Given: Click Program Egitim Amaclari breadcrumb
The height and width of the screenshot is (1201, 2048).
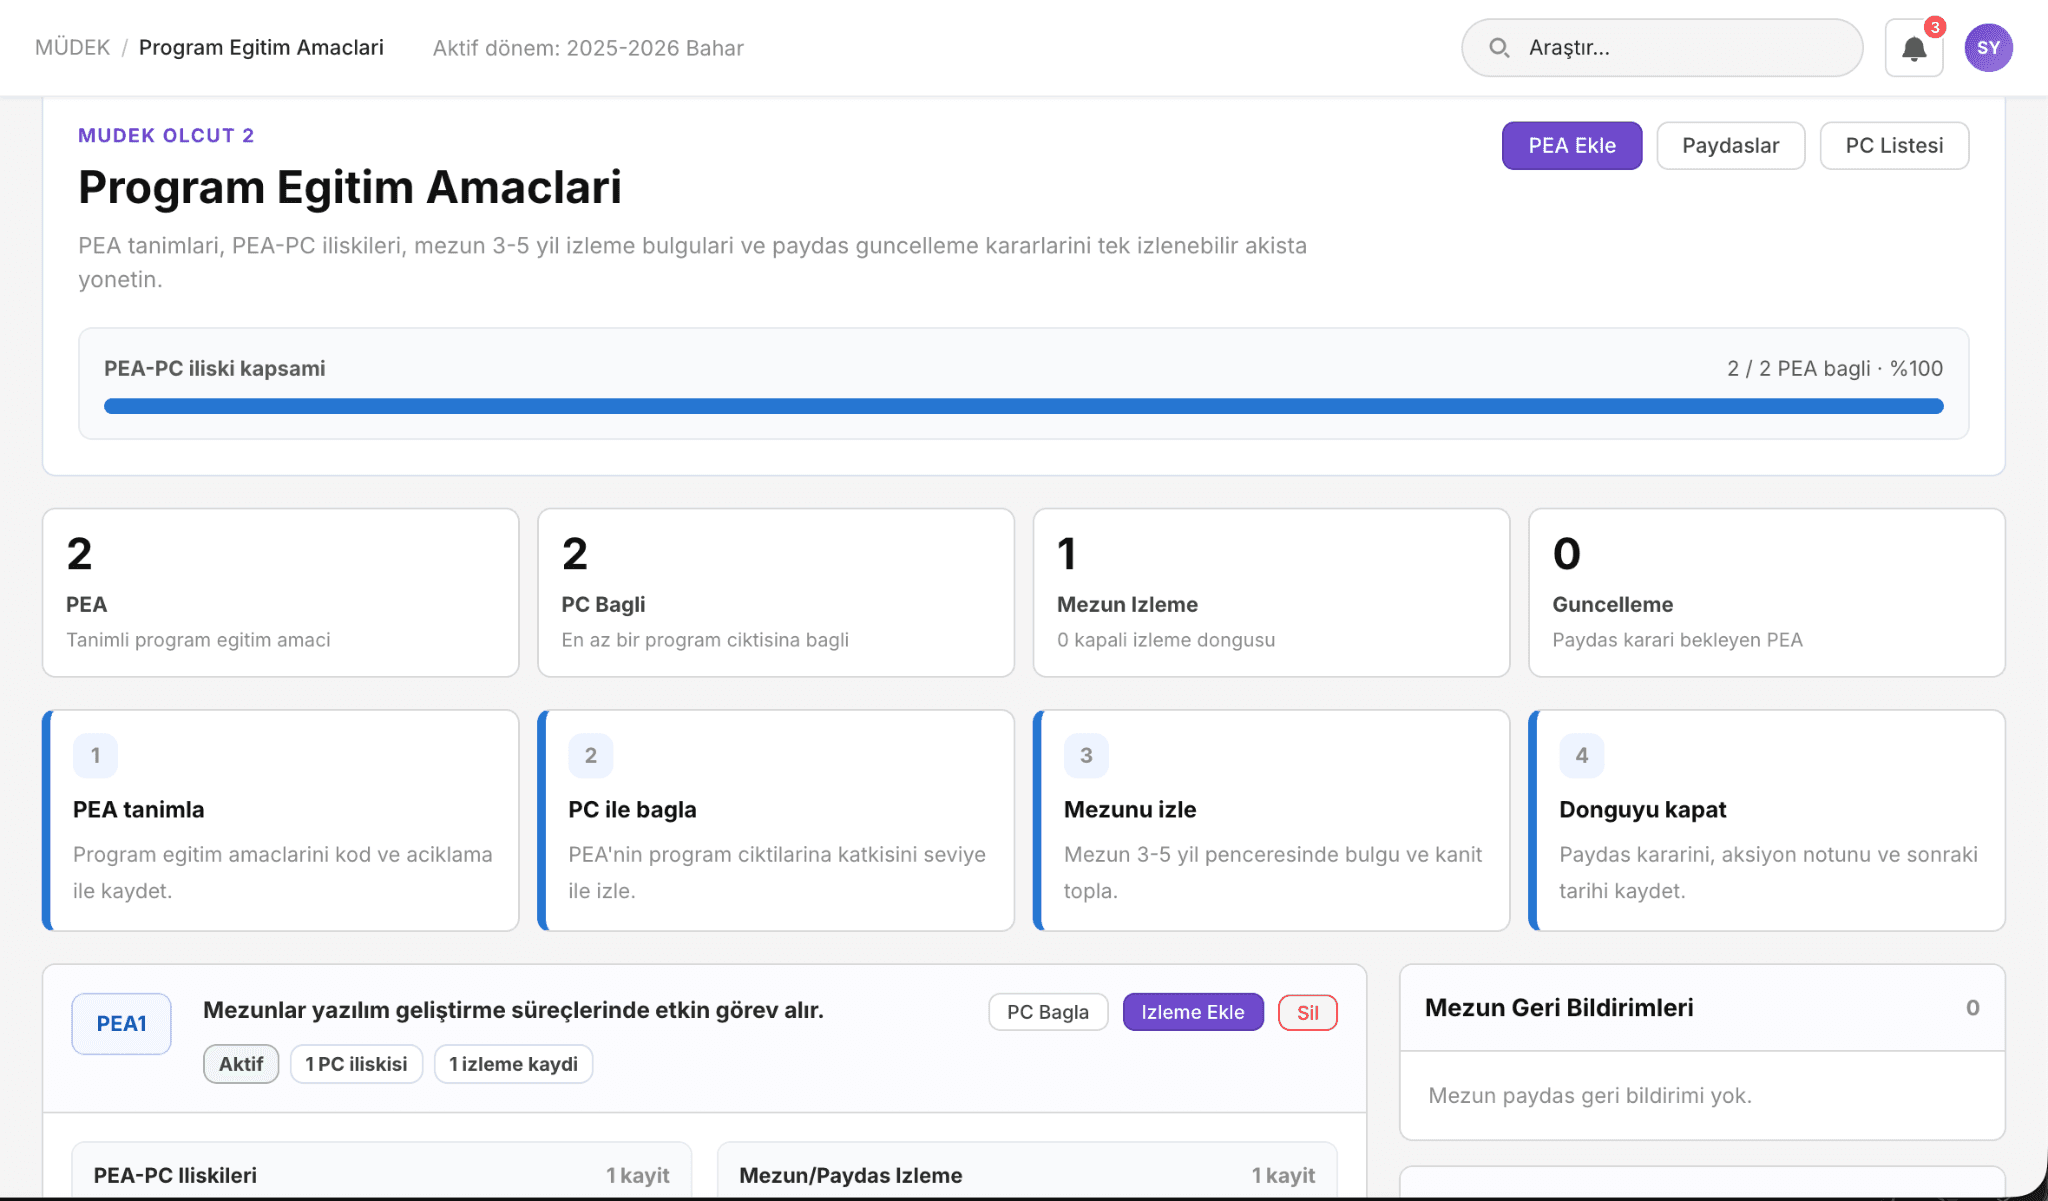Looking at the screenshot, I should (x=261, y=48).
